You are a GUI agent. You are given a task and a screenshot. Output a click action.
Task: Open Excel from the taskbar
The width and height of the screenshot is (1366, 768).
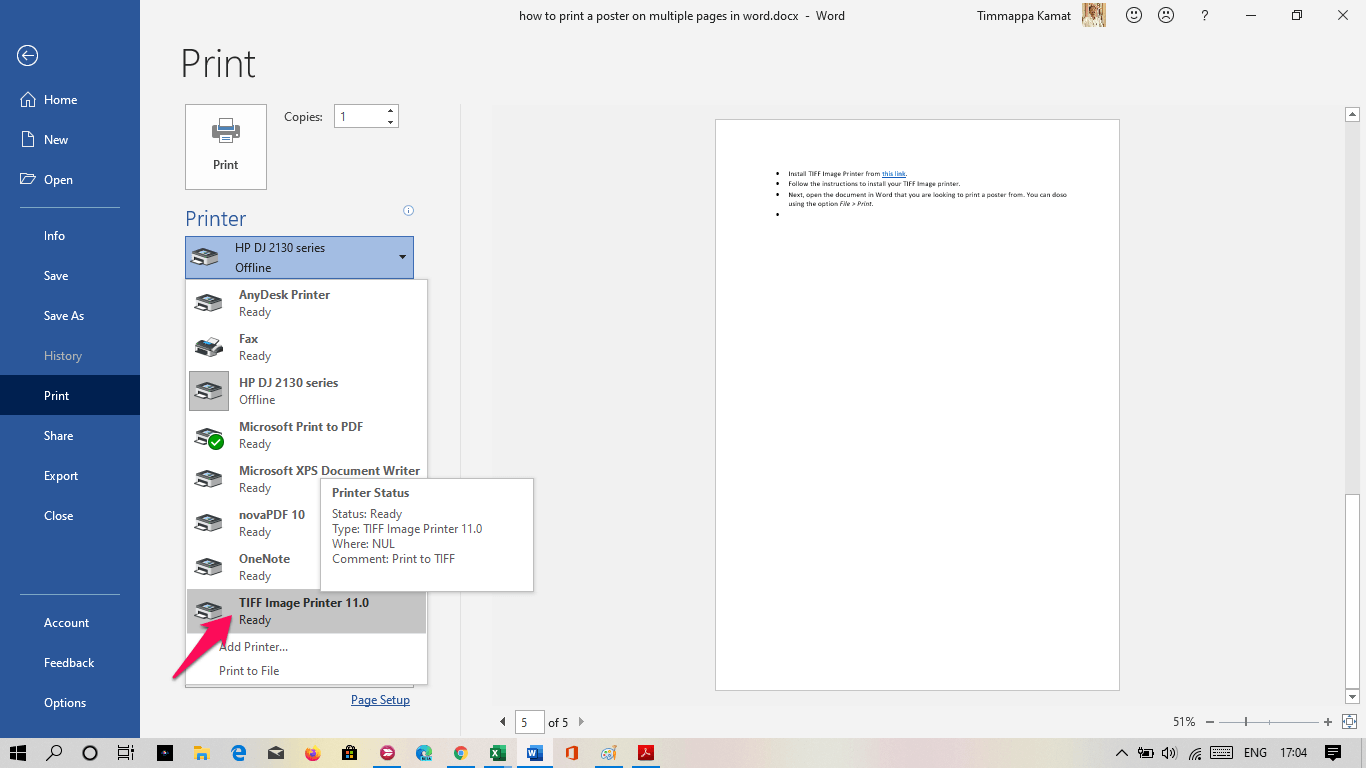click(x=497, y=752)
